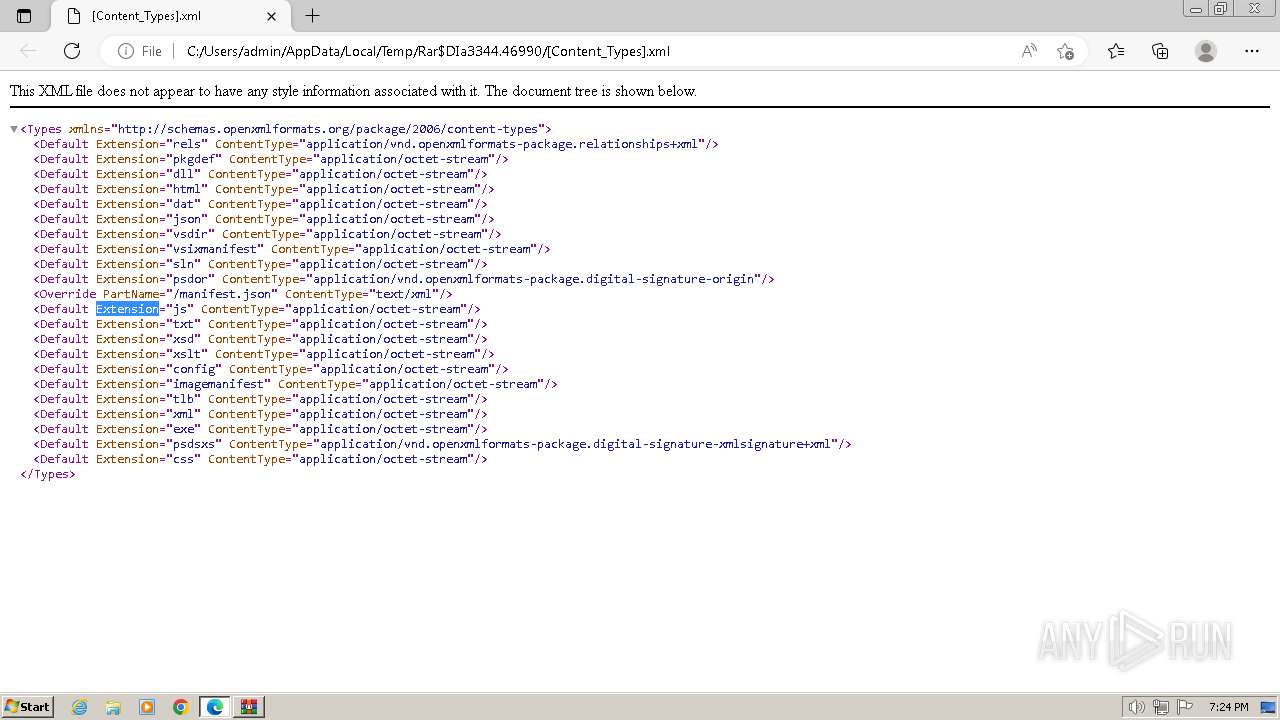
Task: Click the 'pkgdef' extension row
Action: click(271, 159)
